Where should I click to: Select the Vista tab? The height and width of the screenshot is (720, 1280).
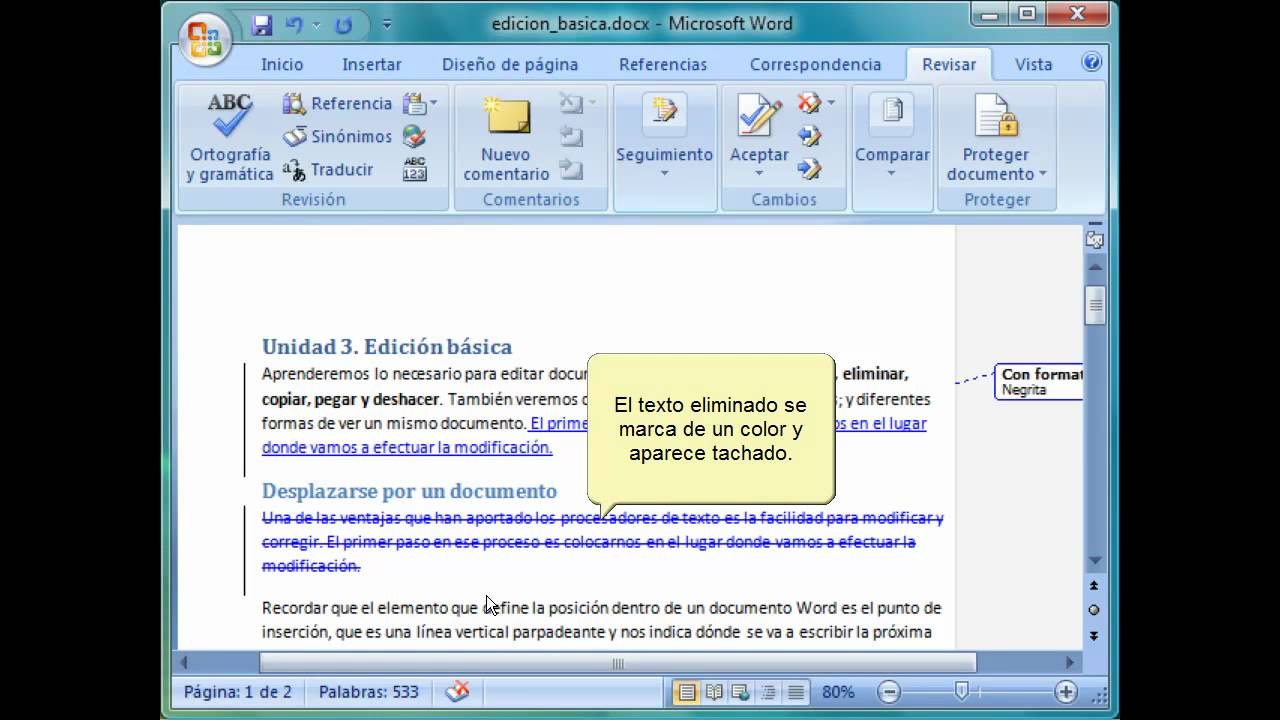1033,64
